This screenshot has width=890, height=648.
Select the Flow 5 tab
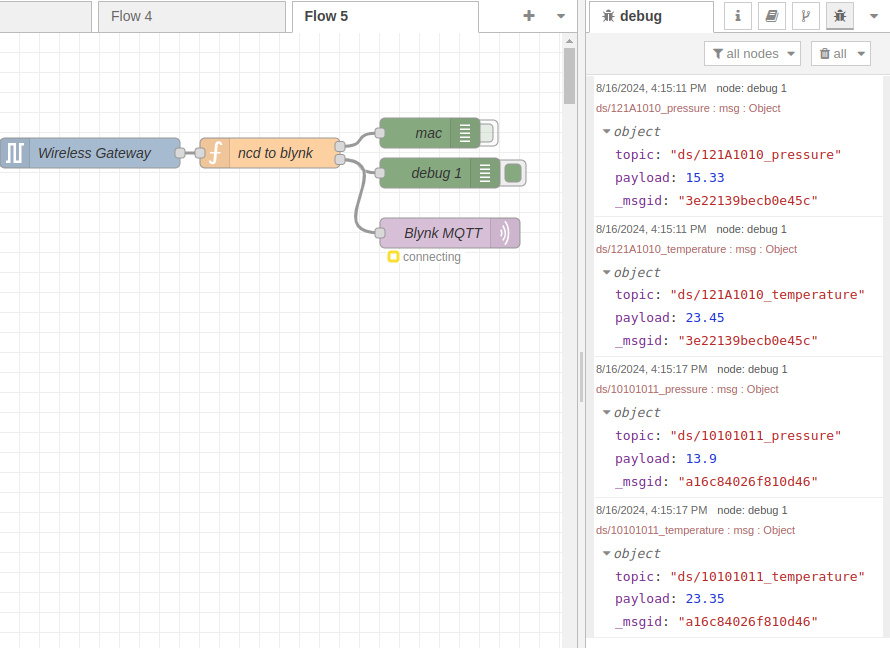click(326, 16)
